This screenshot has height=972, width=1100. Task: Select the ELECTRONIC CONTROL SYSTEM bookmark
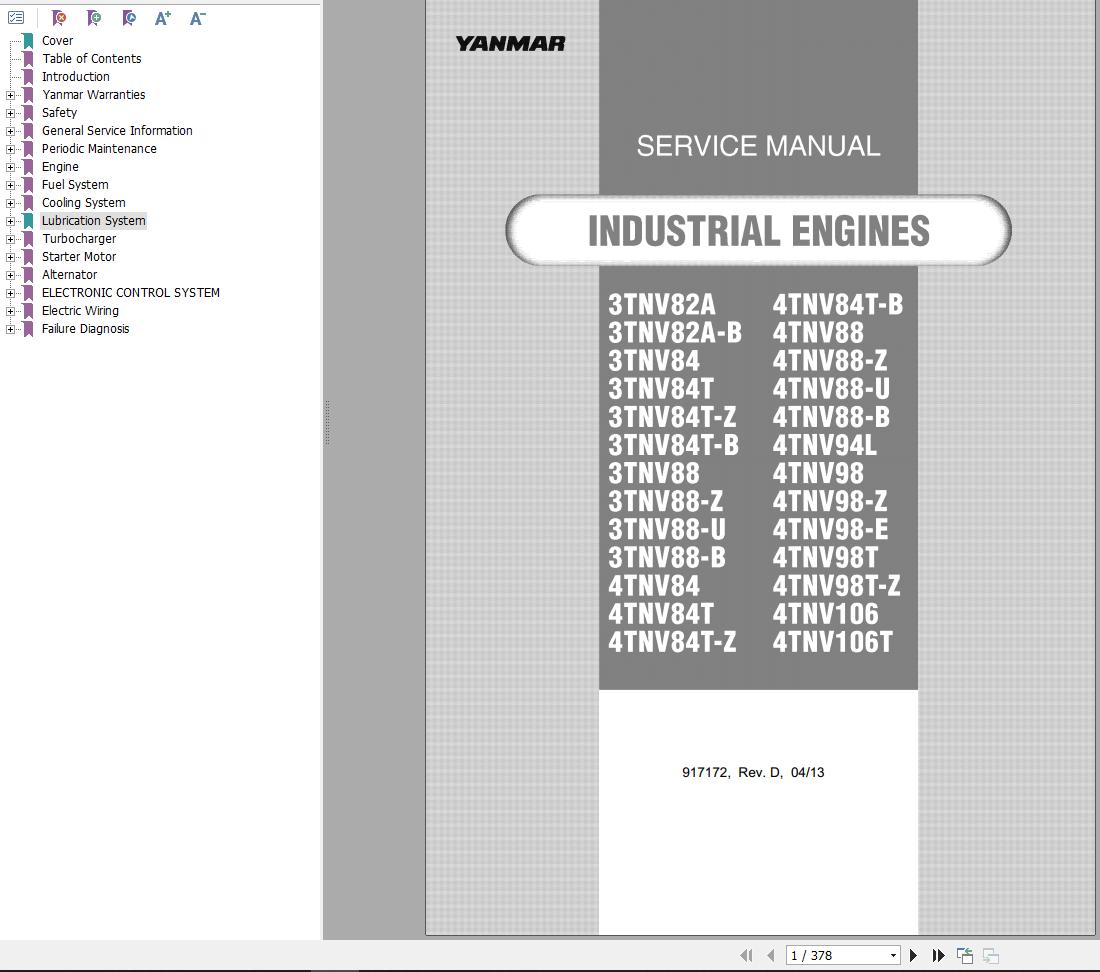tap(130, 292)
